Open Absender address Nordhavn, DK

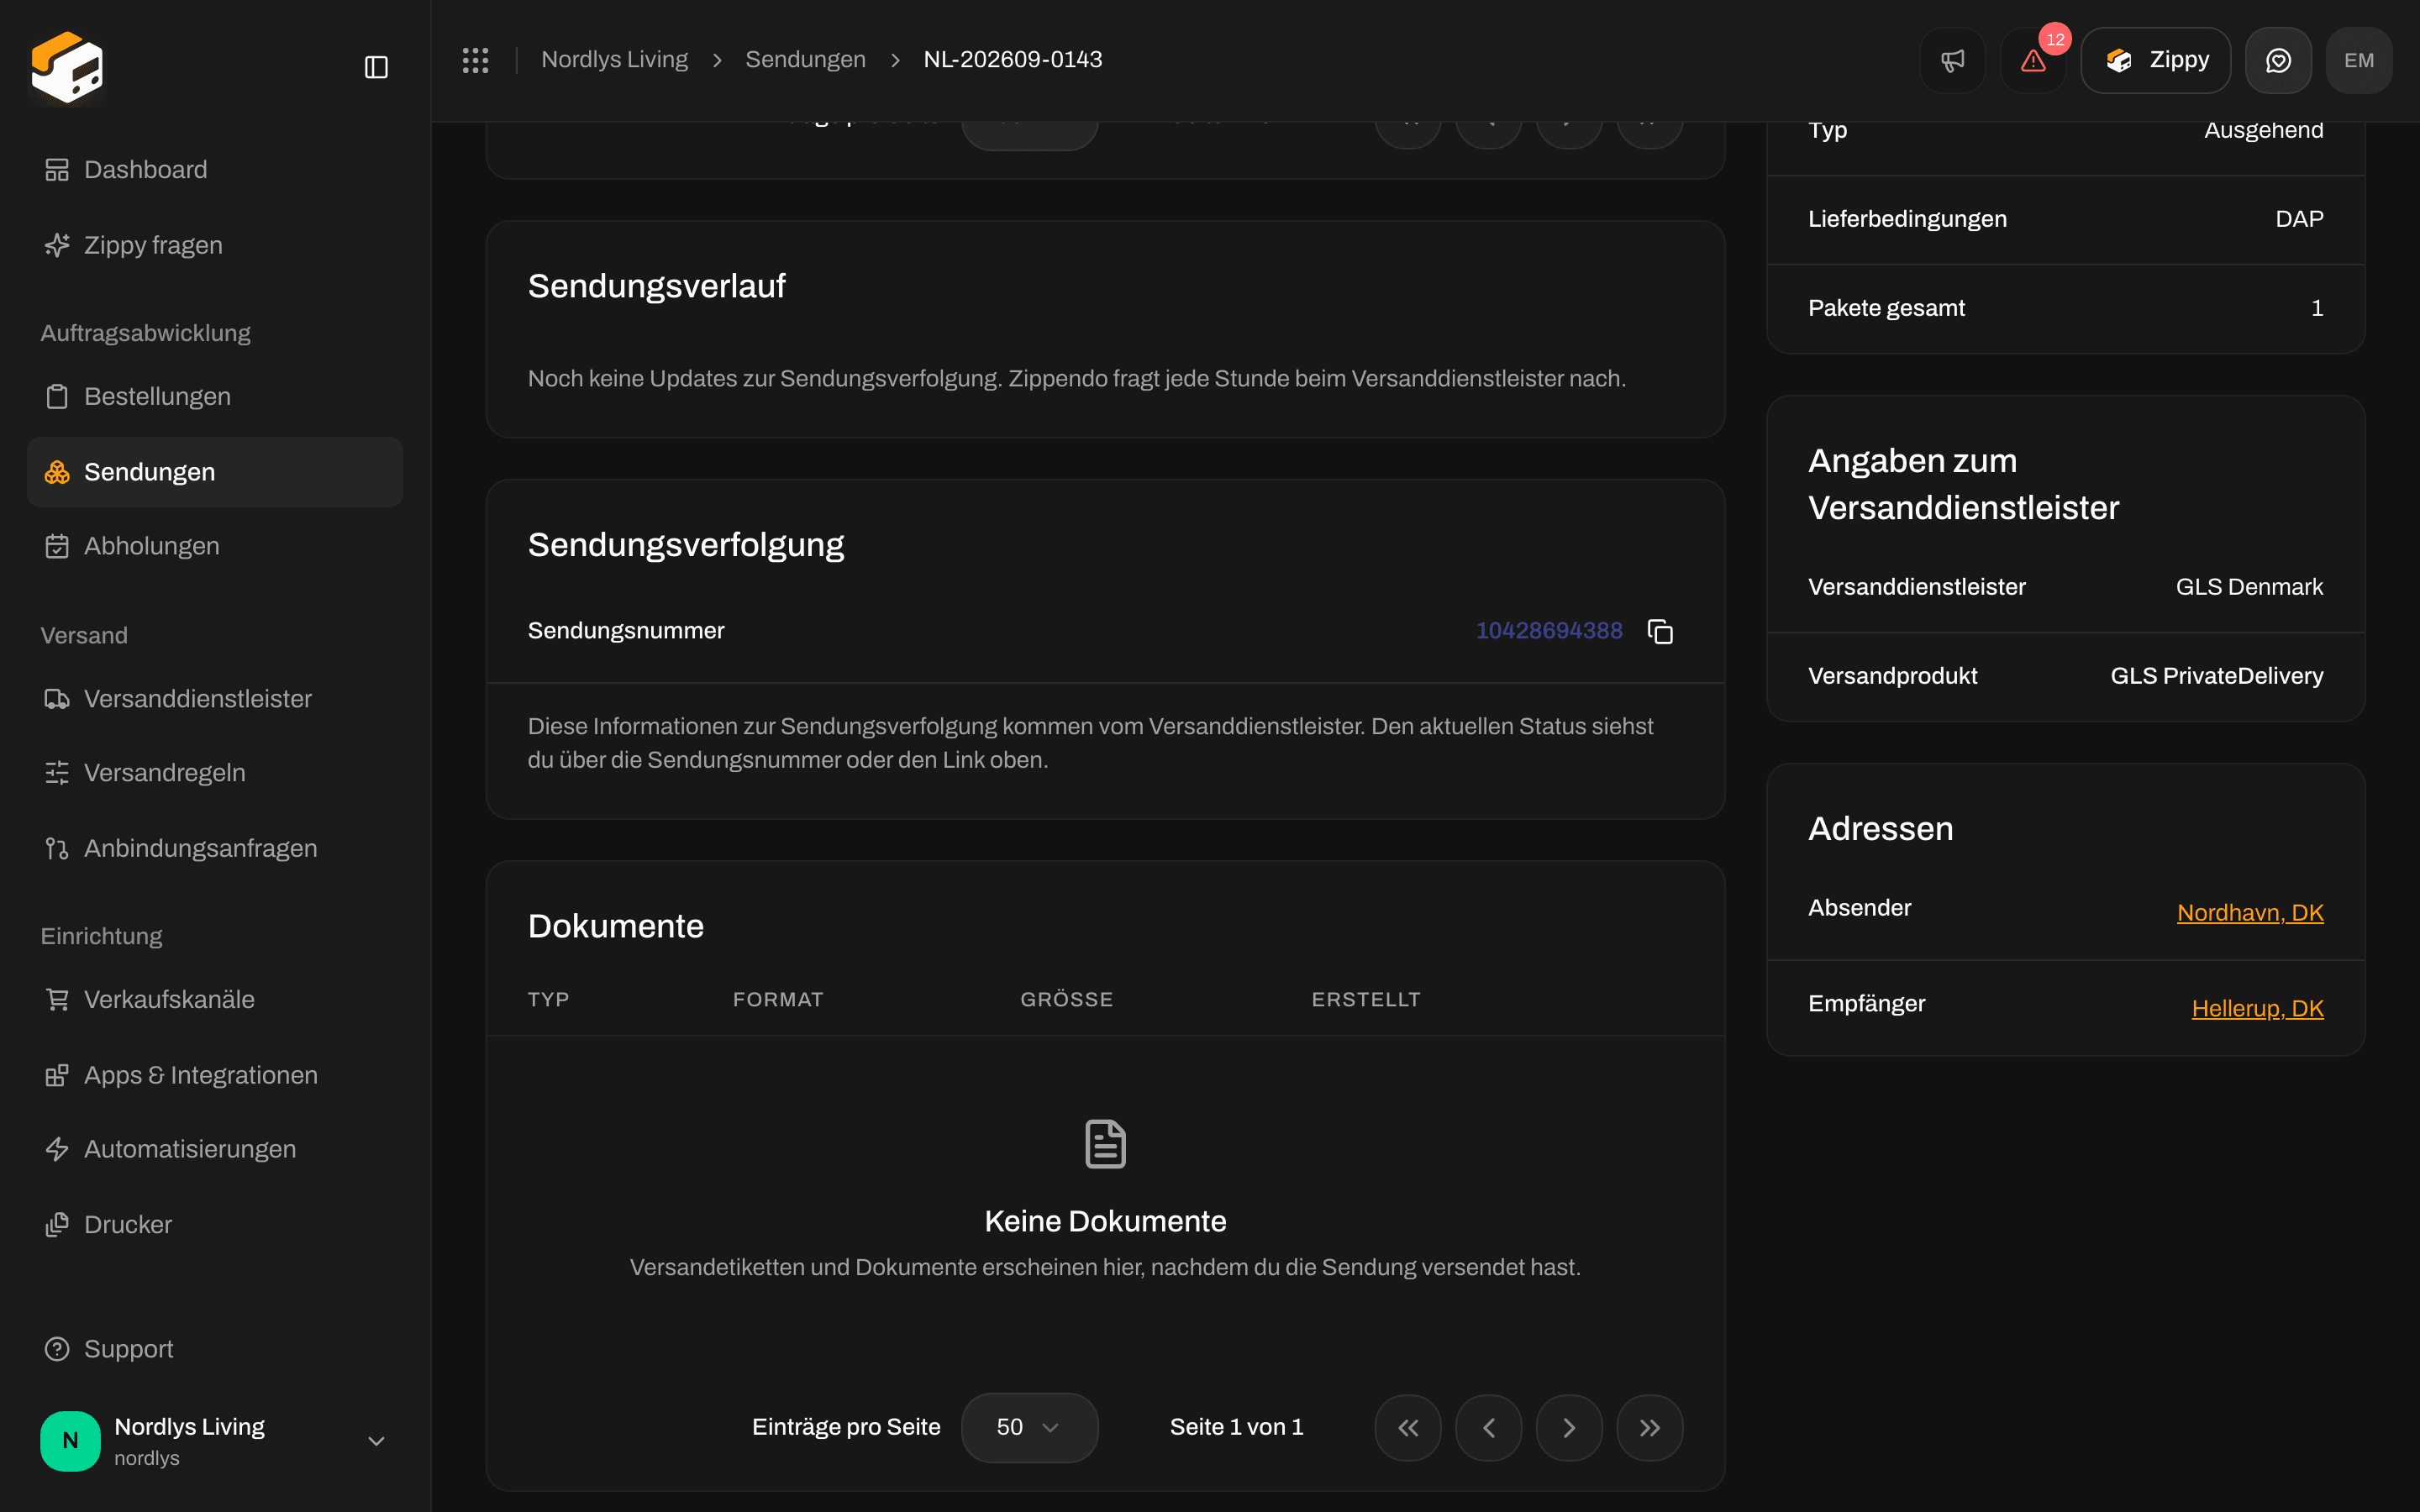(x=2250, y=913)
